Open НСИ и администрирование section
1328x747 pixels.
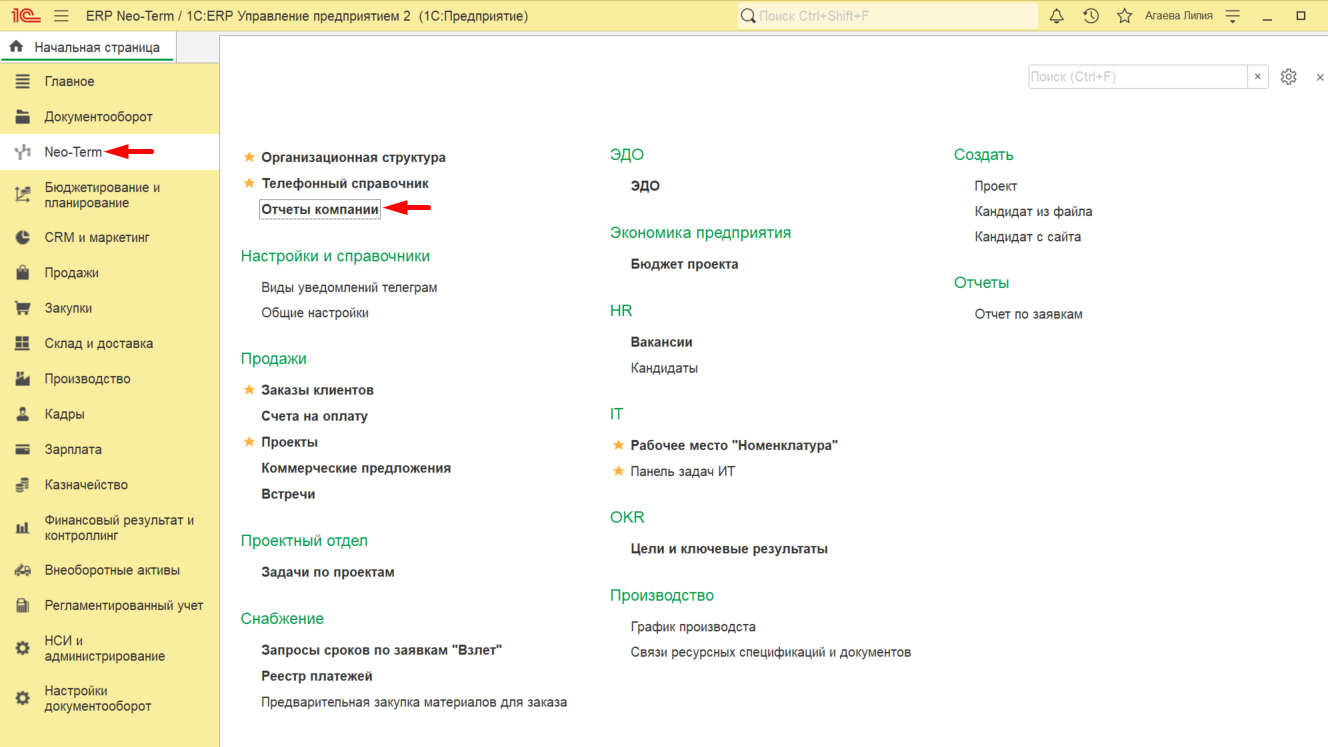coord(109,649)
